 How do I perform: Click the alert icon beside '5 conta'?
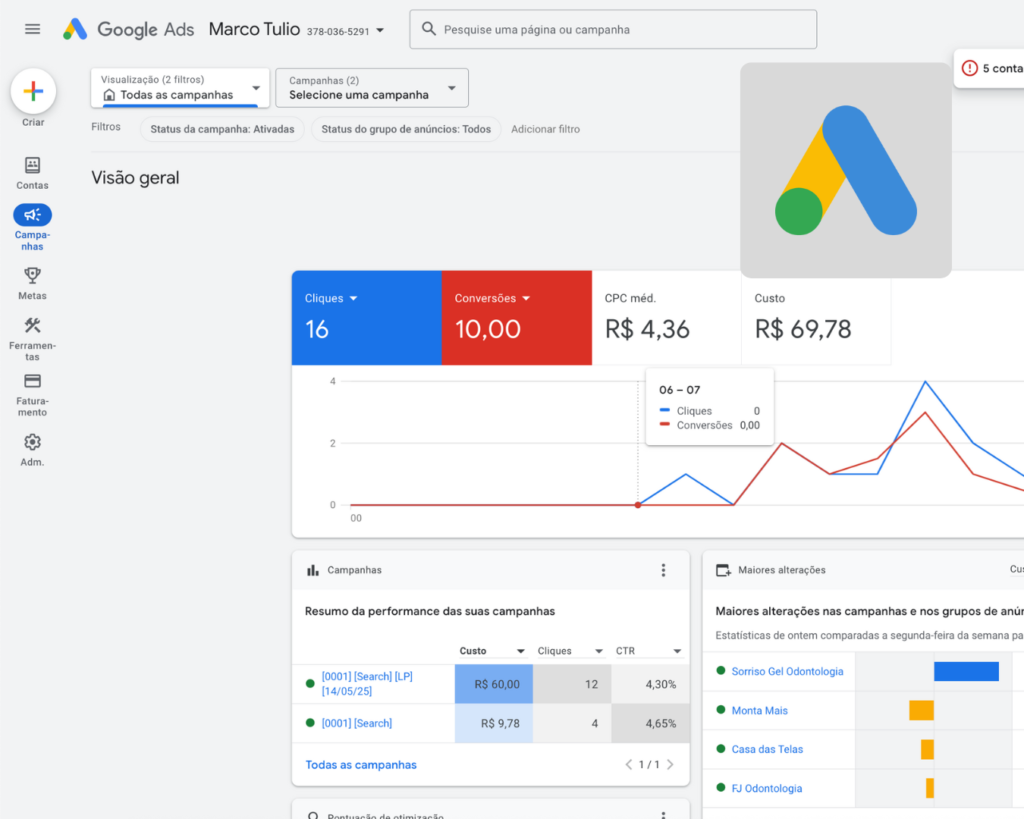coord(970,68)
